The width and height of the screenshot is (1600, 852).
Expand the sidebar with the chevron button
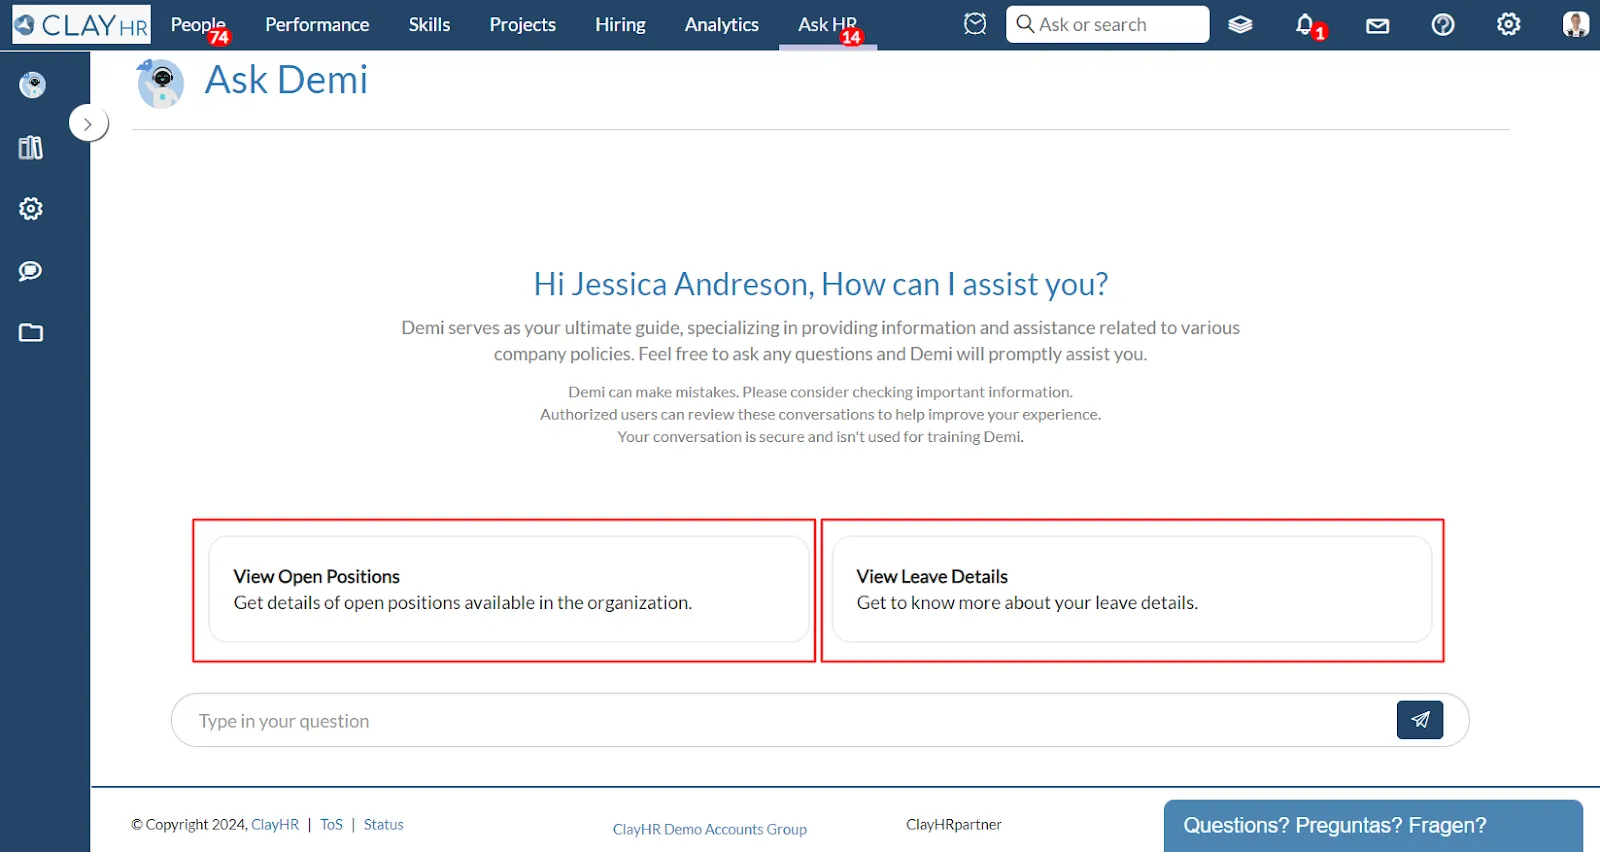pos(88,124)
